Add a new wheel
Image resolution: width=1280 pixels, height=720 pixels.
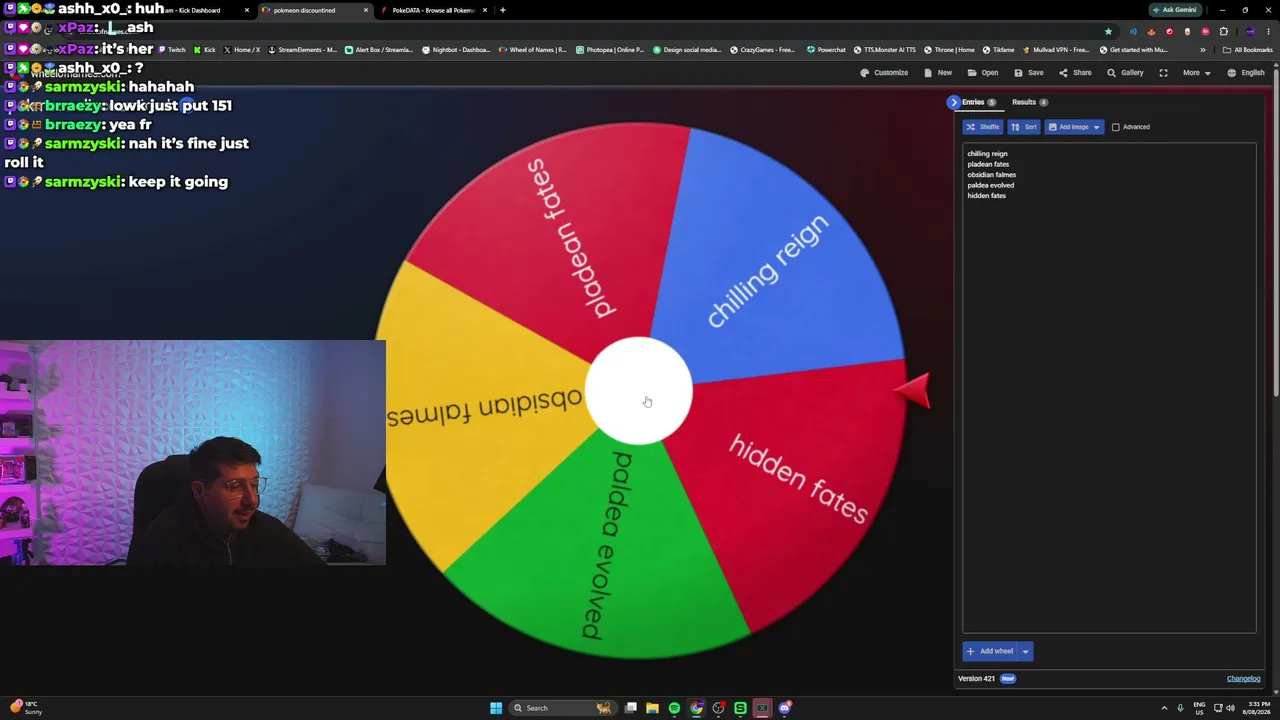click(990, 651)
